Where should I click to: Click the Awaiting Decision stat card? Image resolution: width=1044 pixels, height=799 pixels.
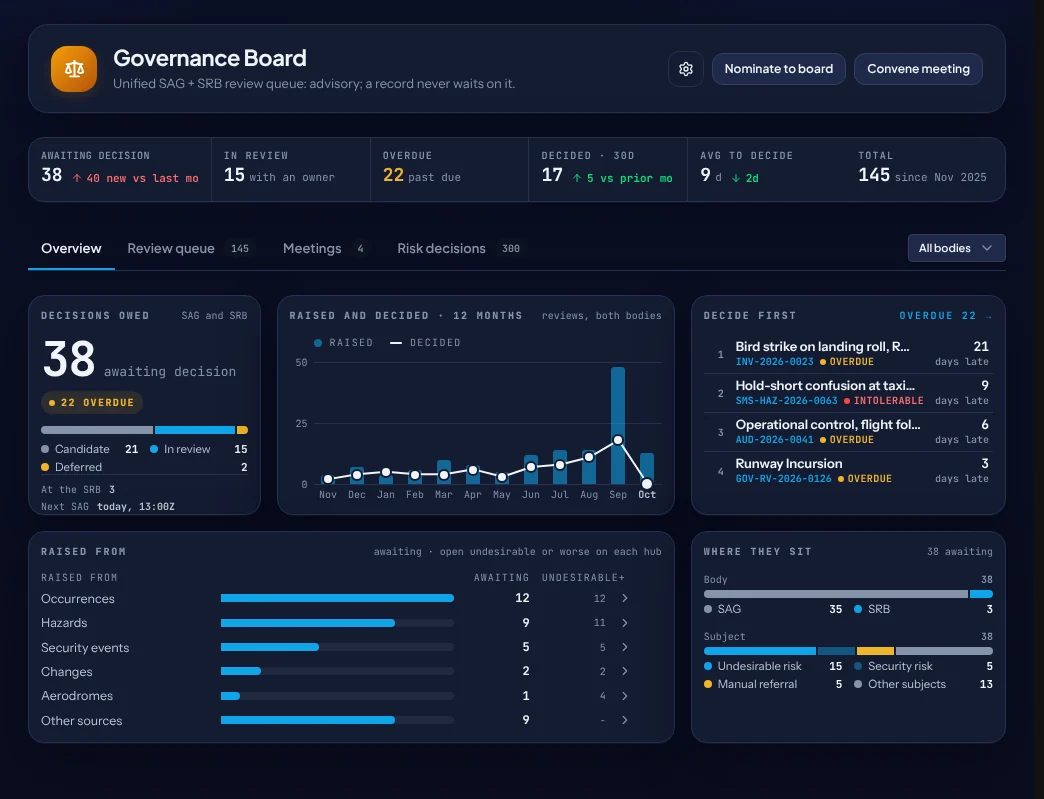point(120,169)
